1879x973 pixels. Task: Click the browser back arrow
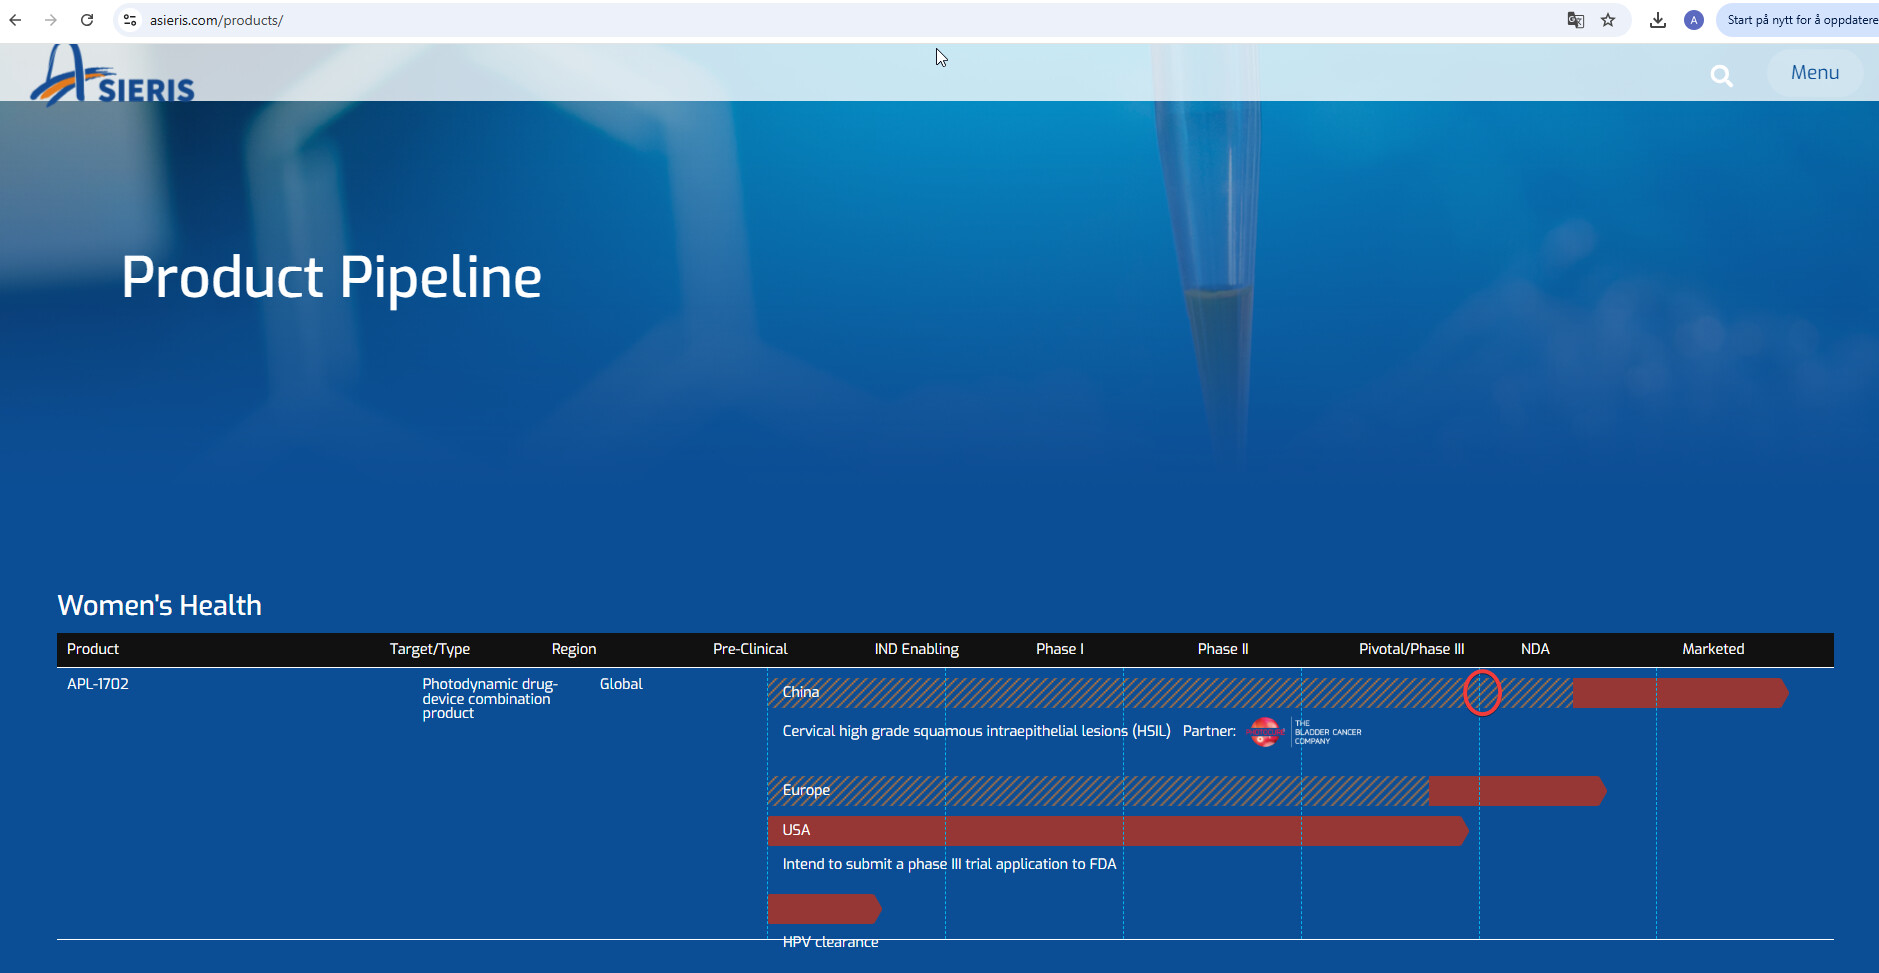(x=15, y=20)
